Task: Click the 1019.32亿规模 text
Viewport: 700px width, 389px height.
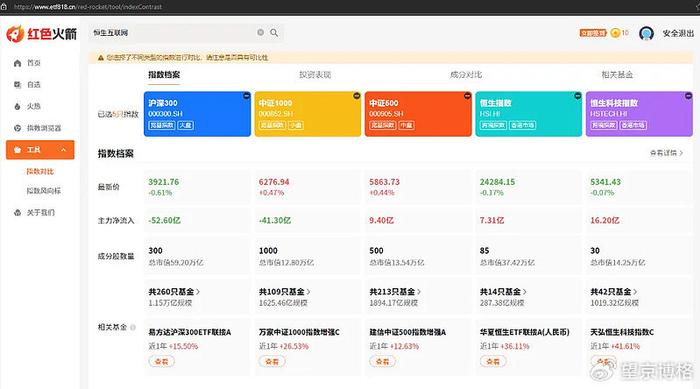Action: coord(614,303)
